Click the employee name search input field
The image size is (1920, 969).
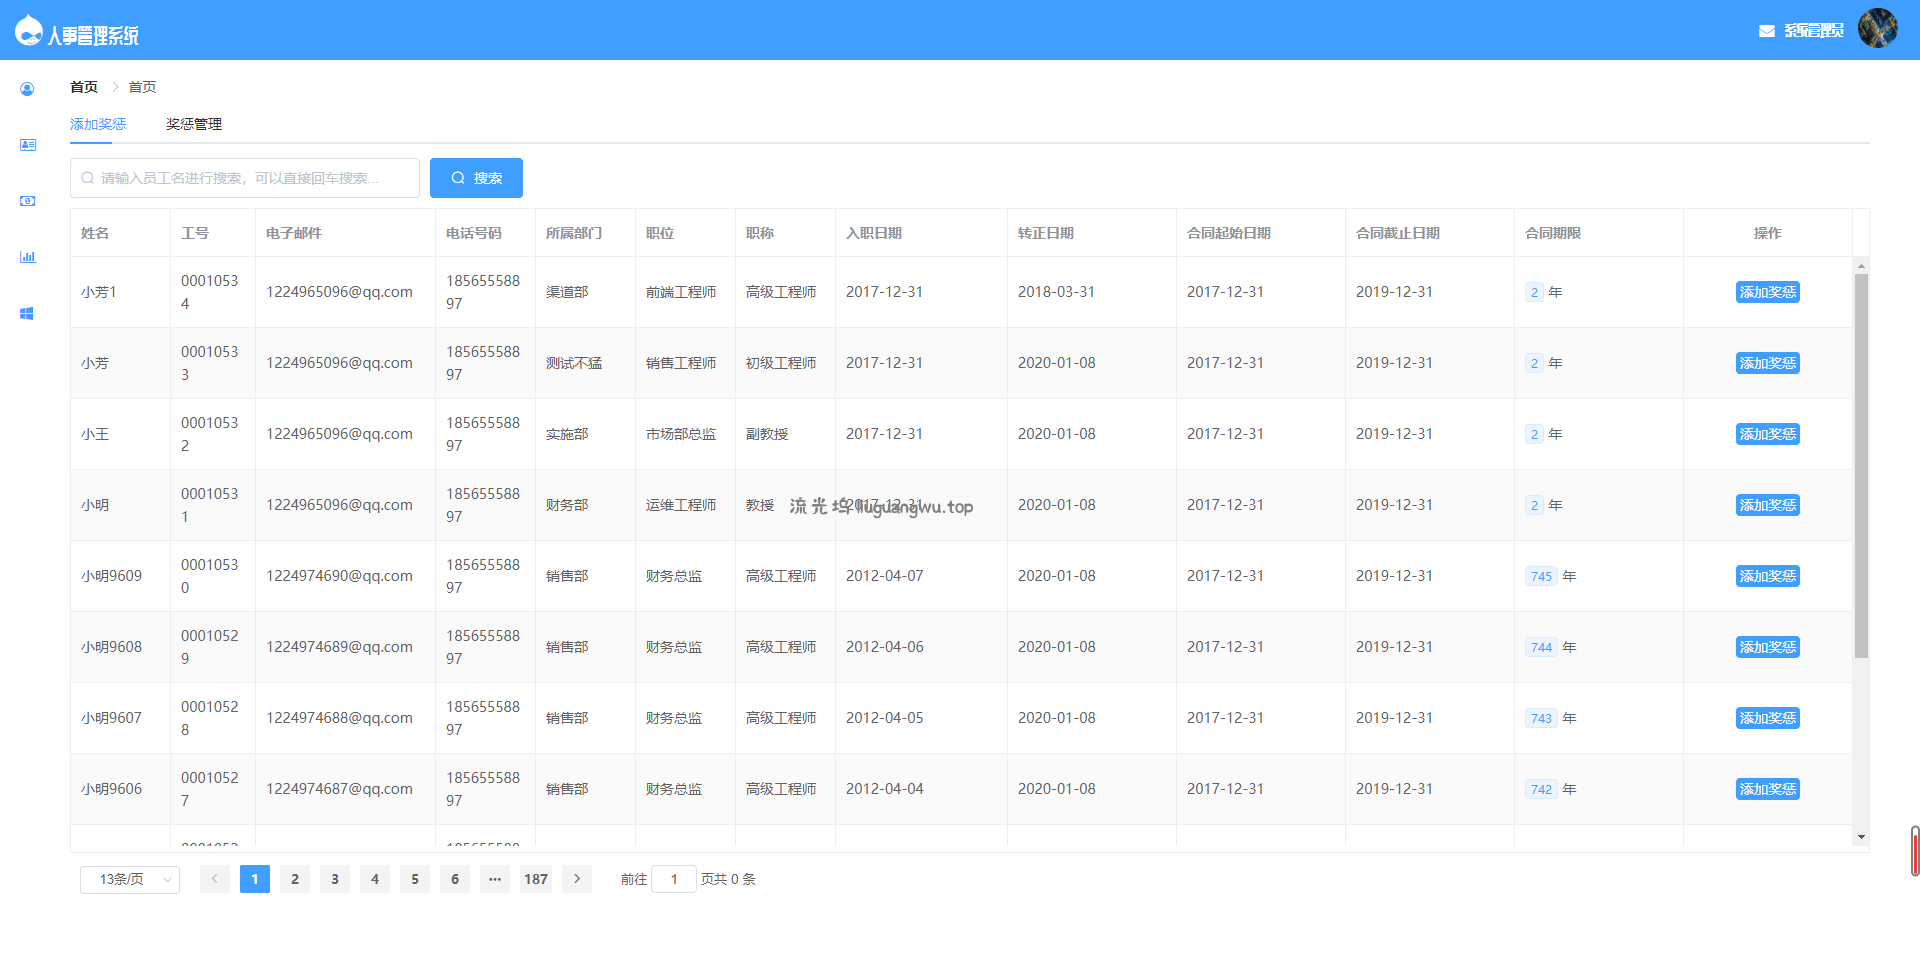tap(244, 177)
